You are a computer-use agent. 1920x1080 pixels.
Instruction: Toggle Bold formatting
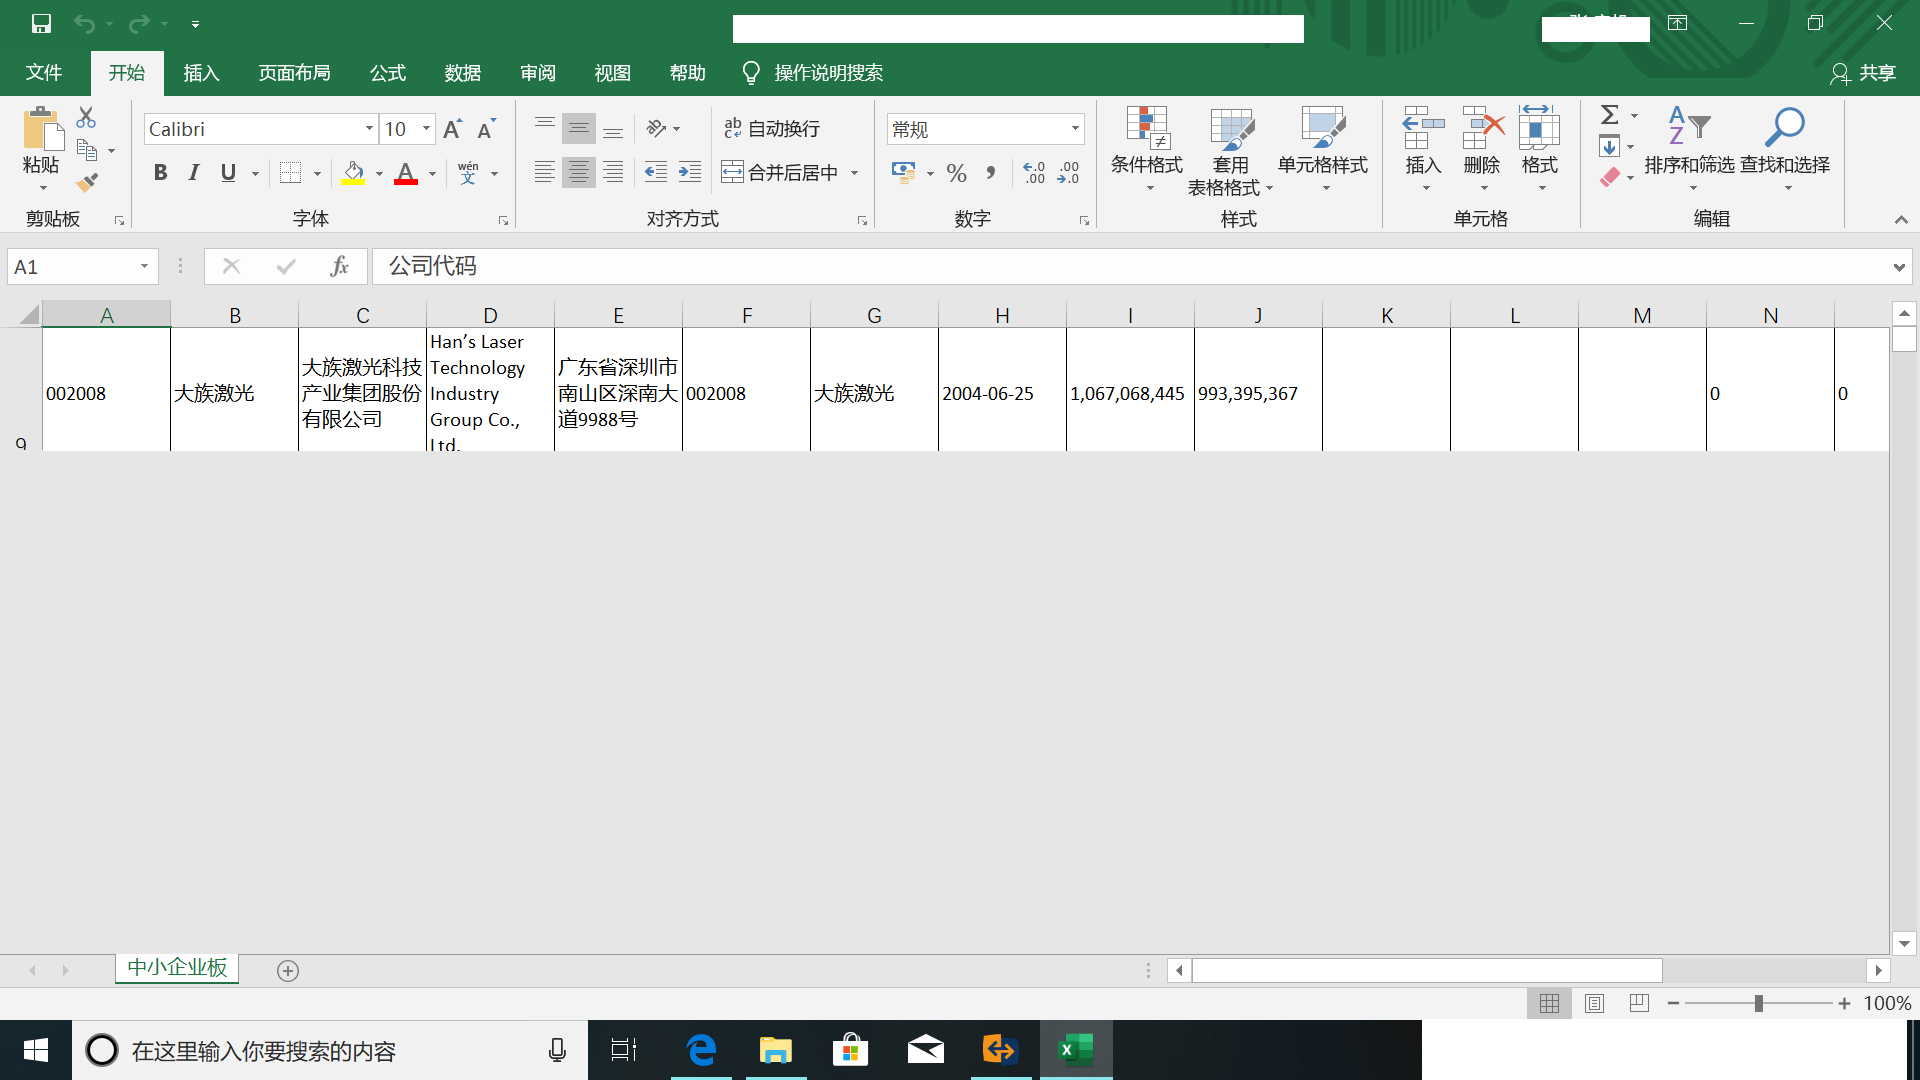coord(160,173)
